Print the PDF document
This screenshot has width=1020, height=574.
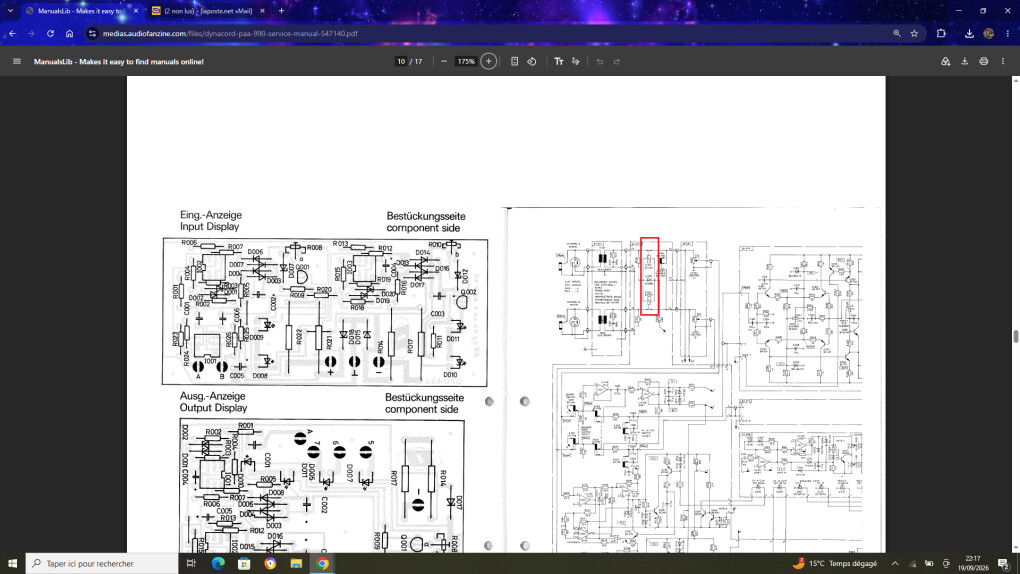coord(984,61)
